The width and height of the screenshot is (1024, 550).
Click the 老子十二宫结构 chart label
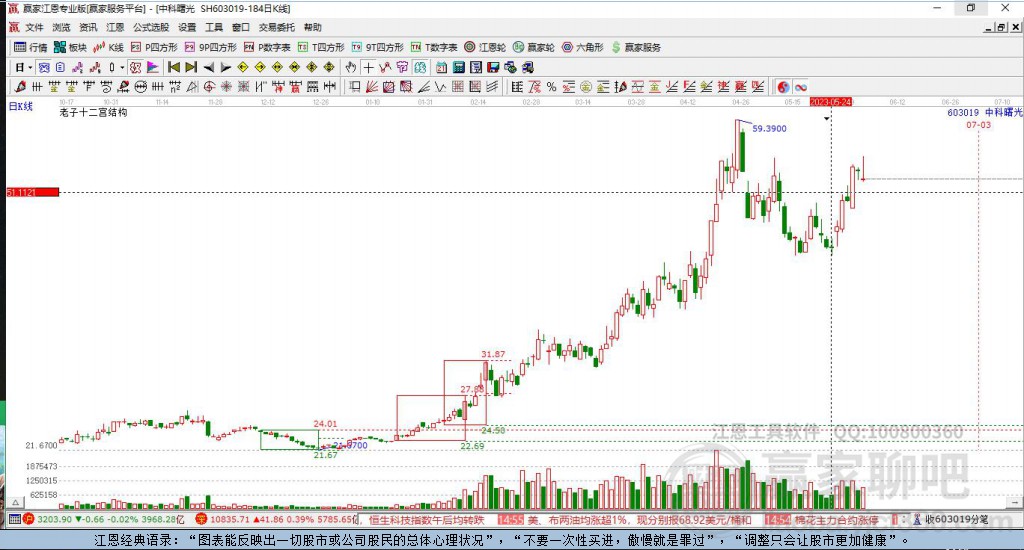coord(93,112)
